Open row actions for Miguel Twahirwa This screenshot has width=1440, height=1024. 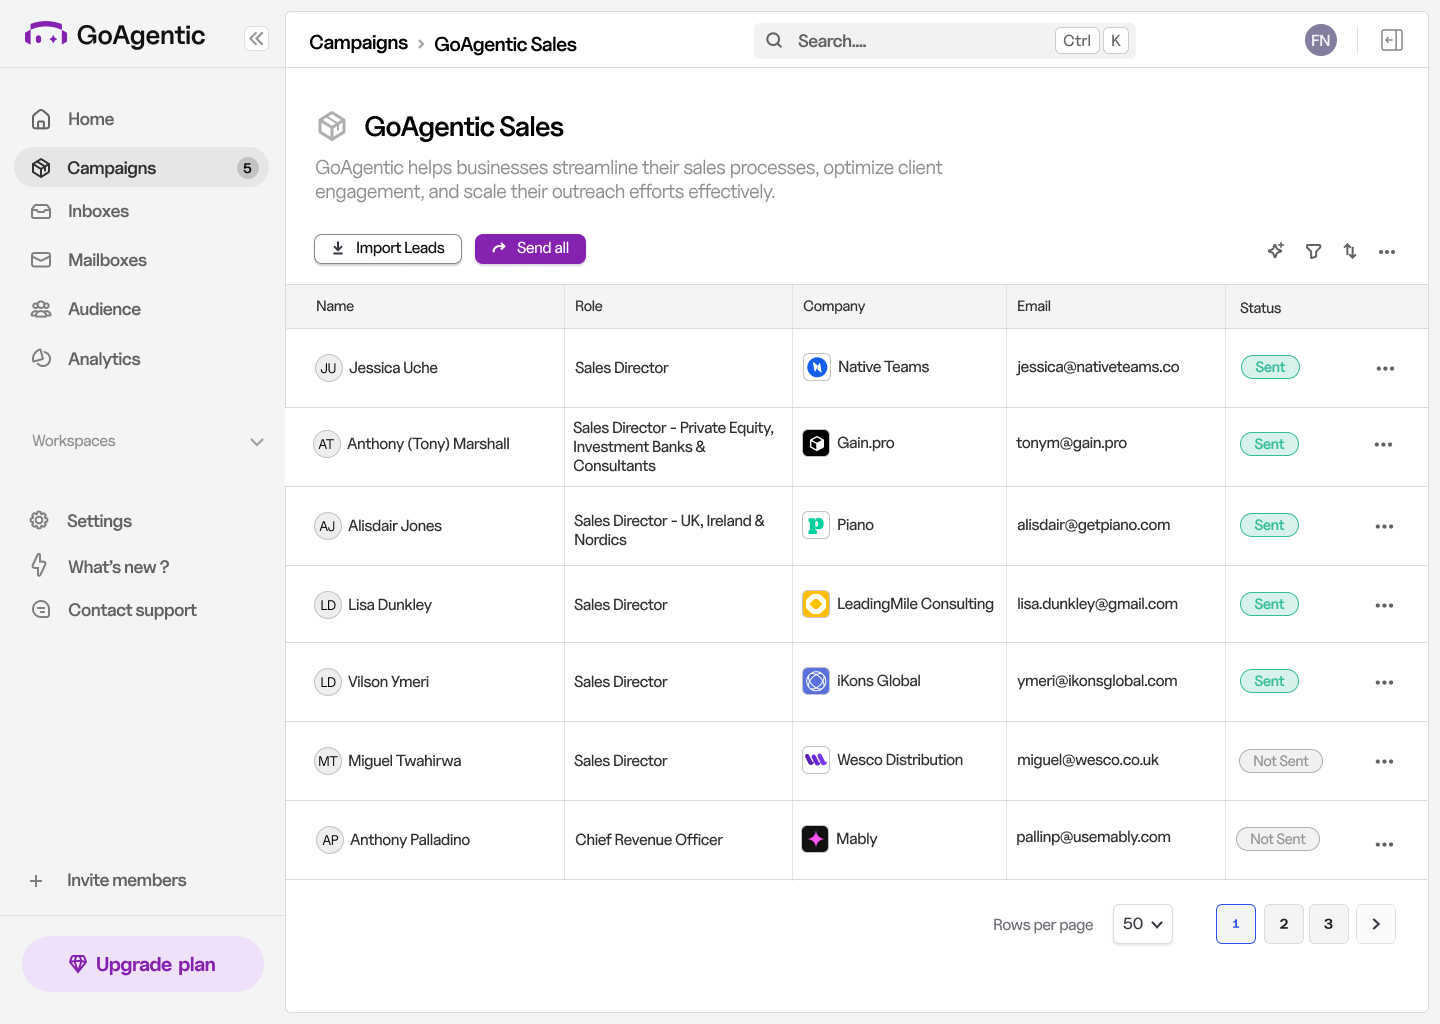coord(1384,762)
